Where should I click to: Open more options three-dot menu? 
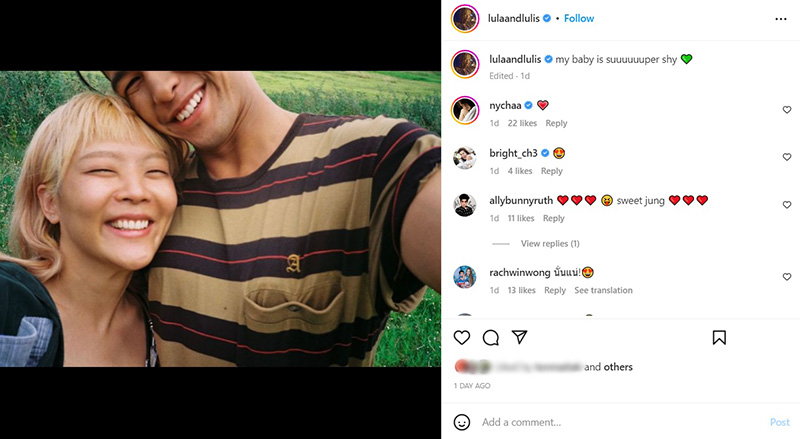781,18
